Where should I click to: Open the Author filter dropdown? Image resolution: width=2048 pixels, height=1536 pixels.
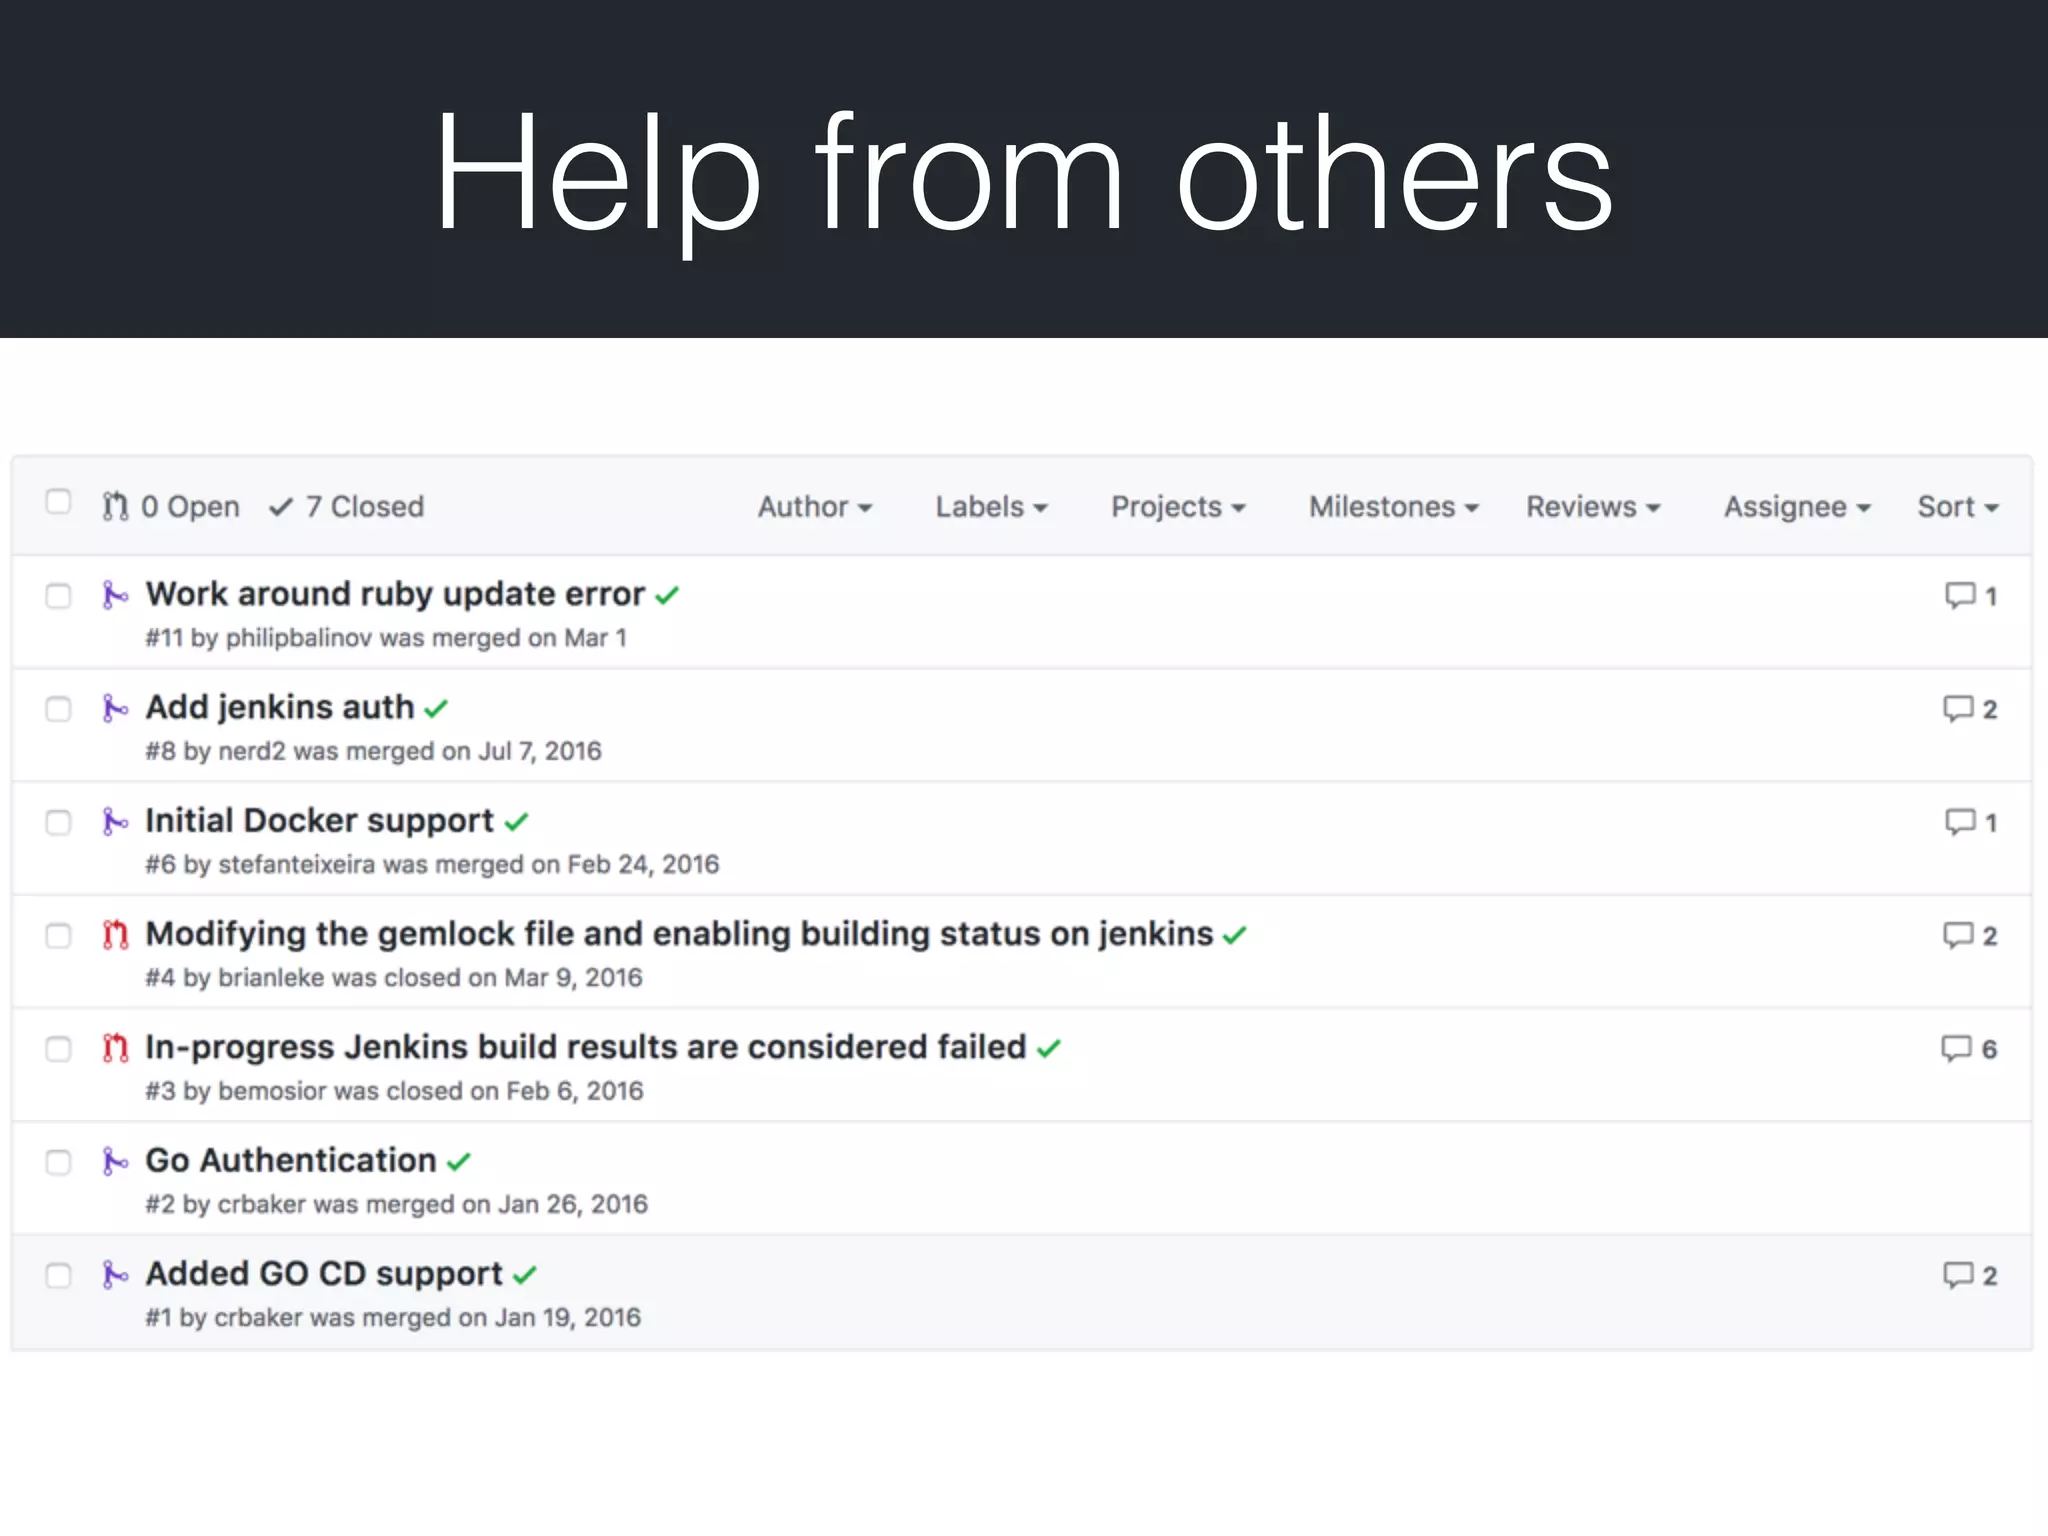pyautogui.click(x=815, y=507)
